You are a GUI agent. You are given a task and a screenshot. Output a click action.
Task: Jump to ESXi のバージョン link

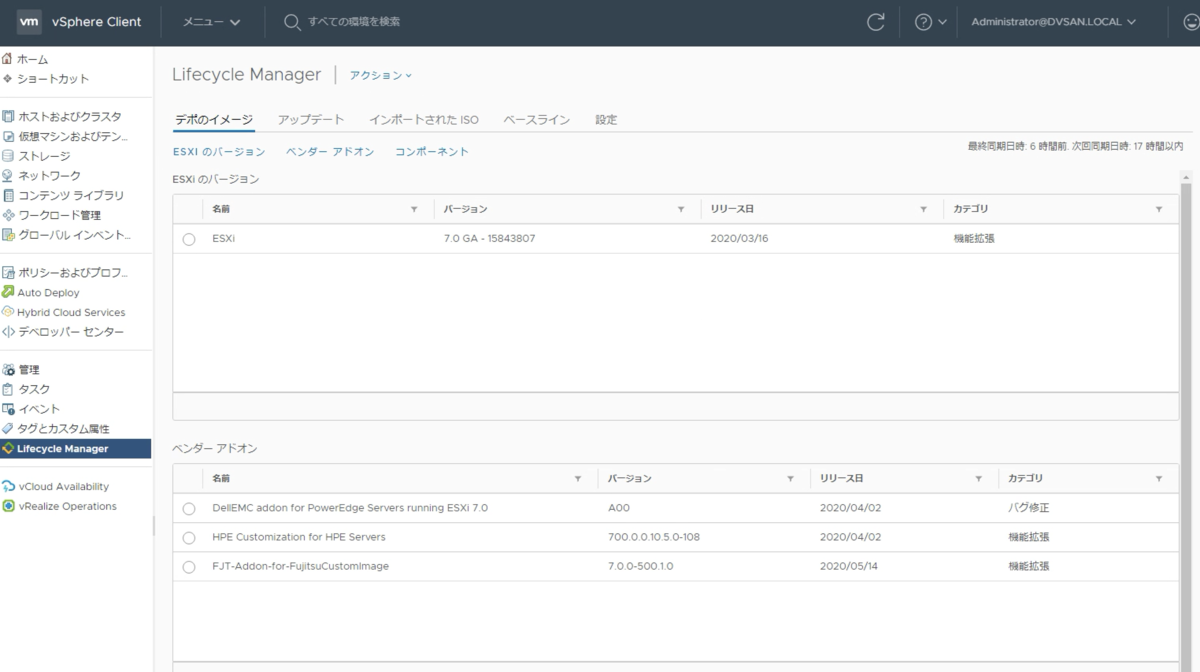[x=219, y=152]
